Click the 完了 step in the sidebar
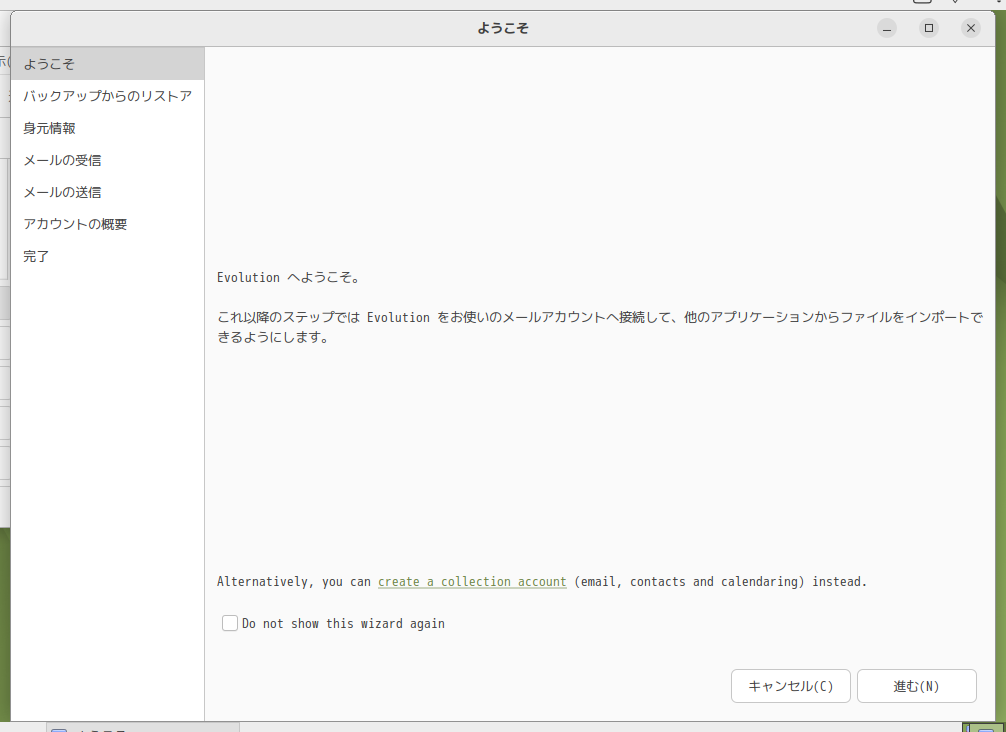Viewport: 1006px width, 732px height. (x=108, y=256)
